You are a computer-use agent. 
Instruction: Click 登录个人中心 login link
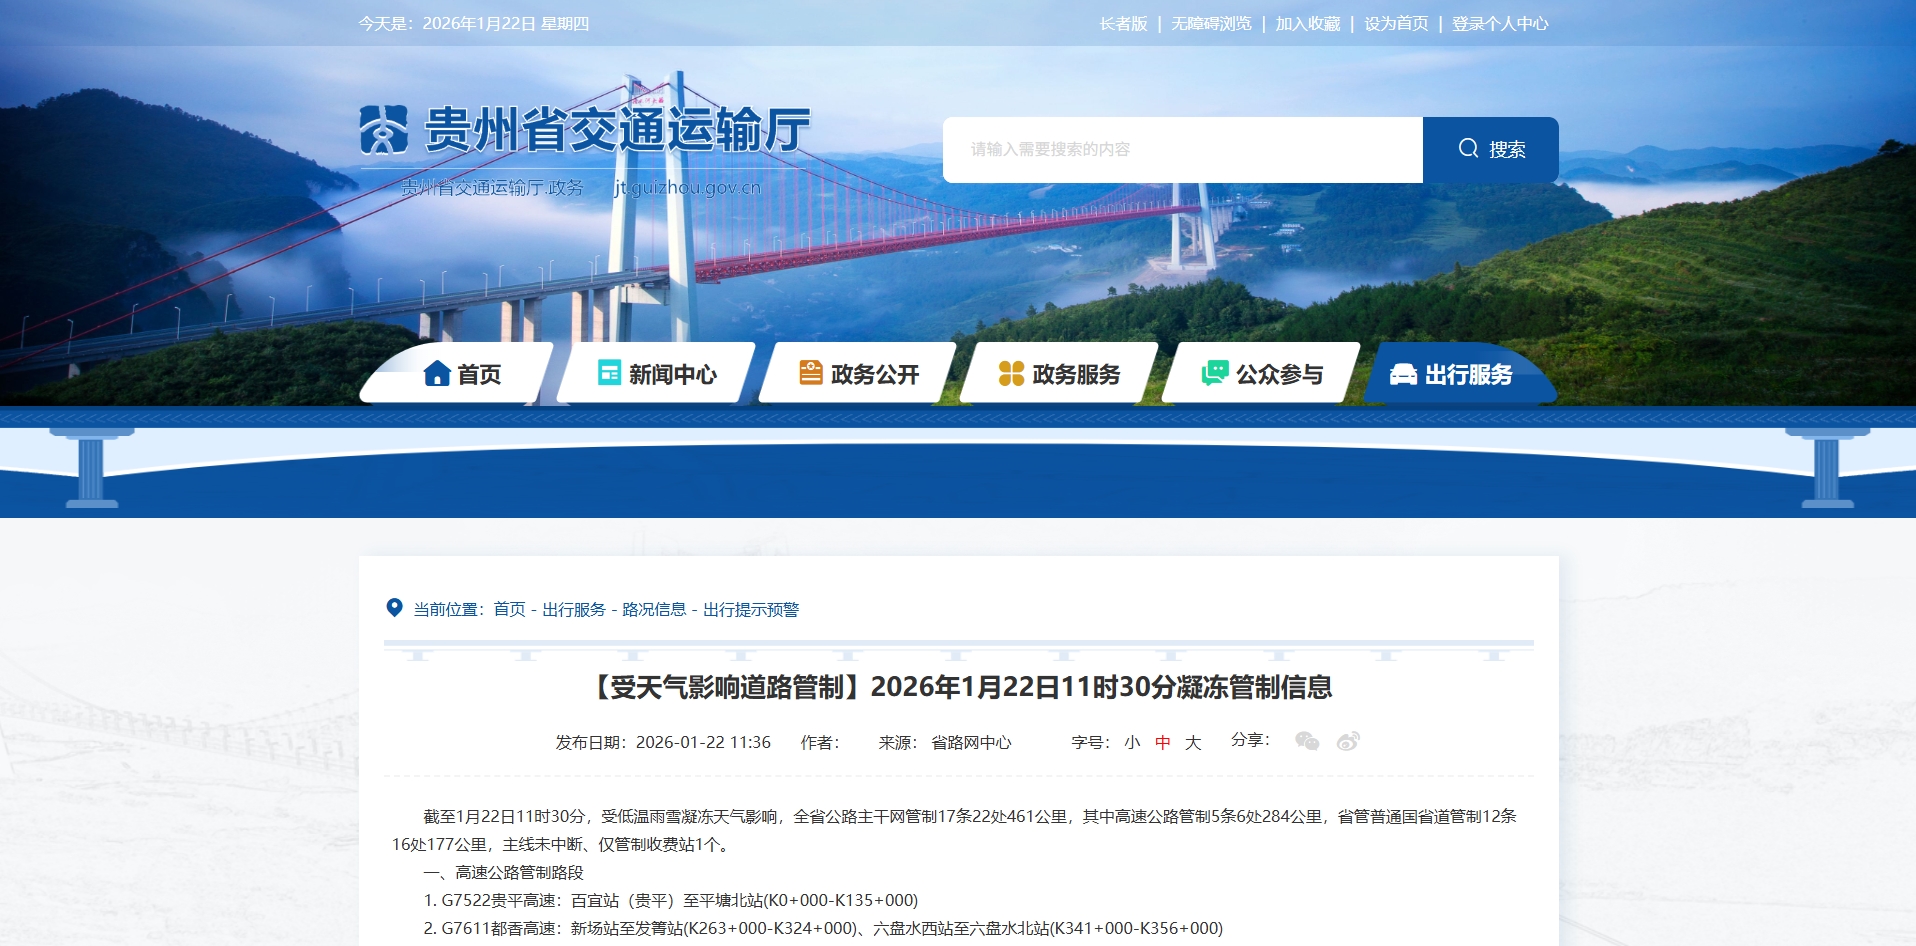point(1499,24)
